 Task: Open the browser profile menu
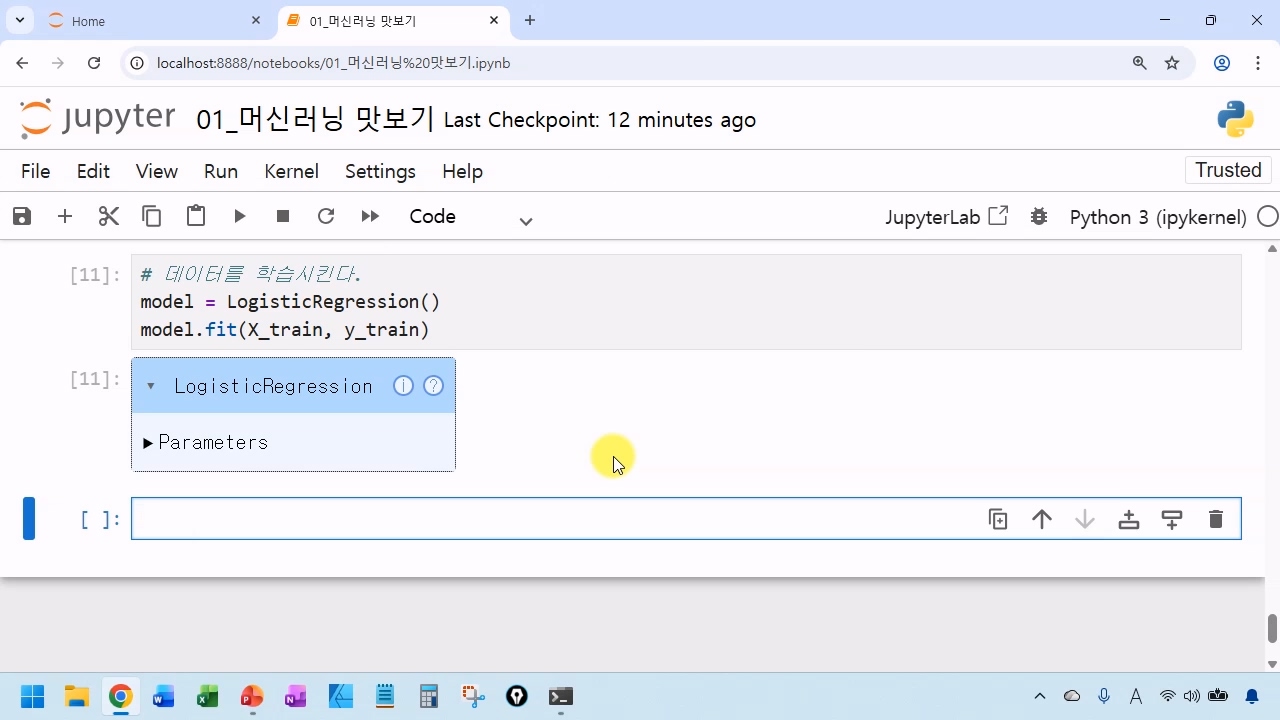[x=1222, y=63]
